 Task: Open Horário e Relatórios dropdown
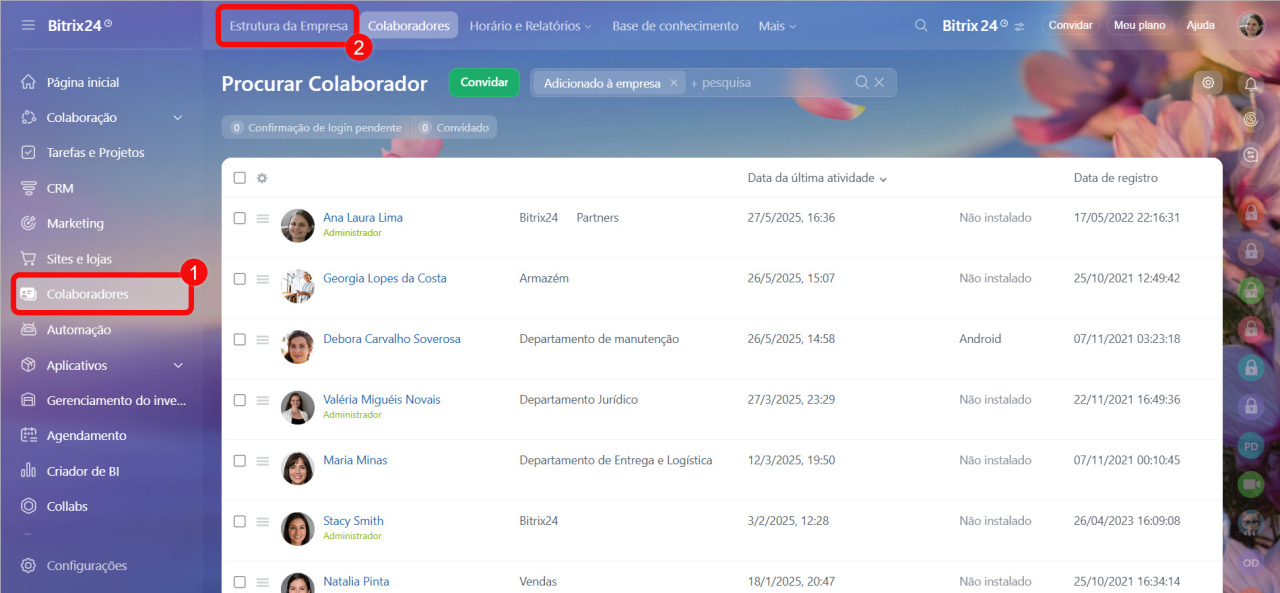pos(530,26)
